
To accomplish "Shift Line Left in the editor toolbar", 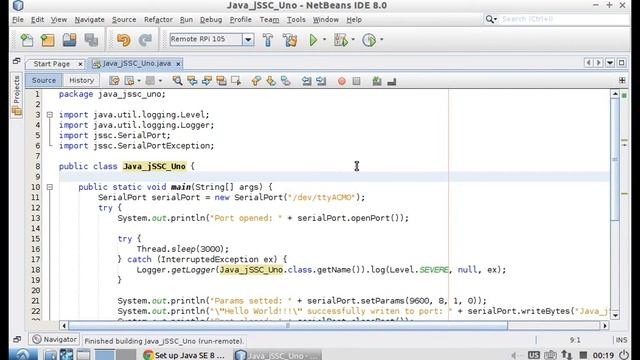I will click(306, 81).
